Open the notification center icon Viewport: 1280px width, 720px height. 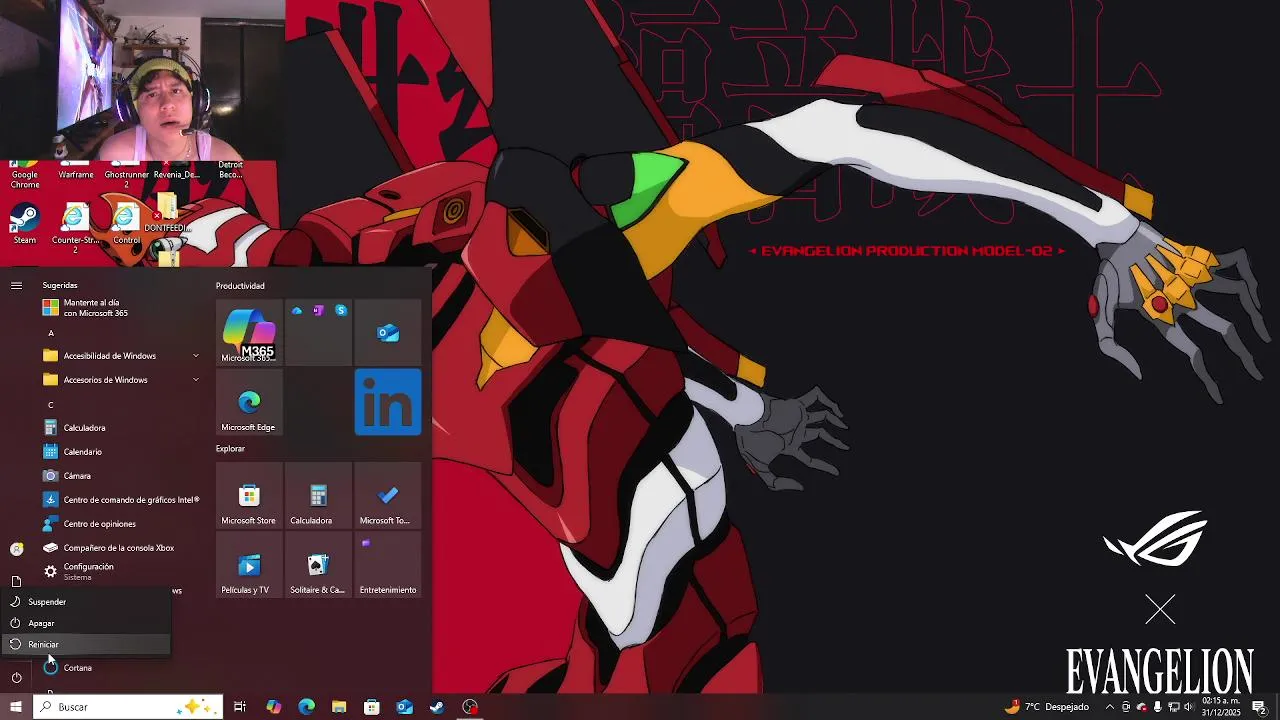click(1259, 707)
